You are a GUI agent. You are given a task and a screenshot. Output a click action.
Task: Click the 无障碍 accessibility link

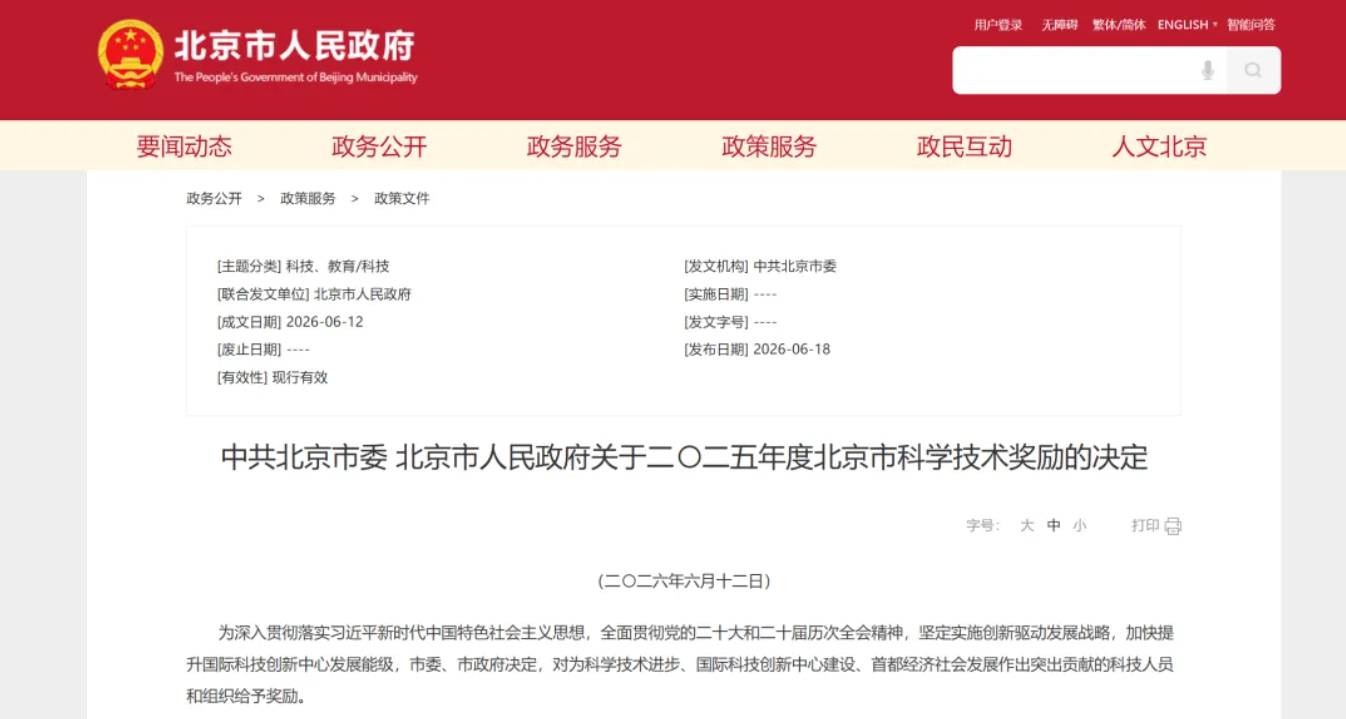point(1059,25)
